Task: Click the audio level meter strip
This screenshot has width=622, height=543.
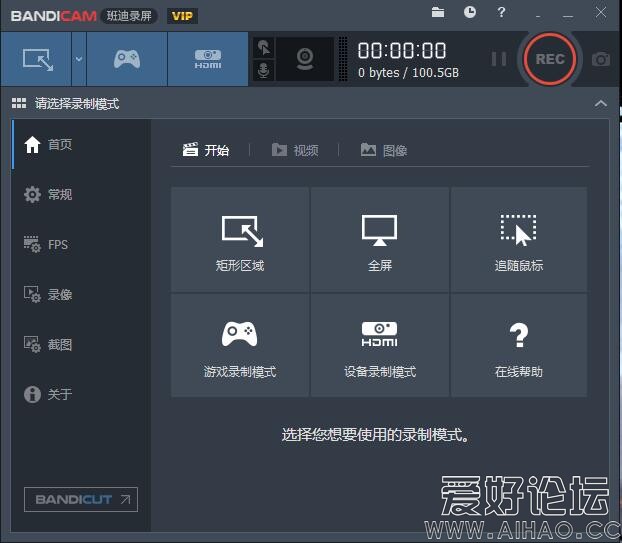Action: click(344, 59)
